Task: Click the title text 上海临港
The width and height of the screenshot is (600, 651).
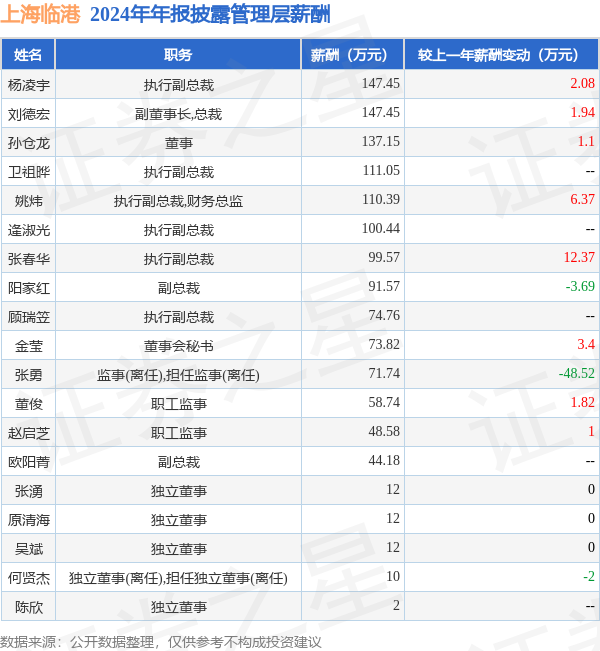Action: 40,14
